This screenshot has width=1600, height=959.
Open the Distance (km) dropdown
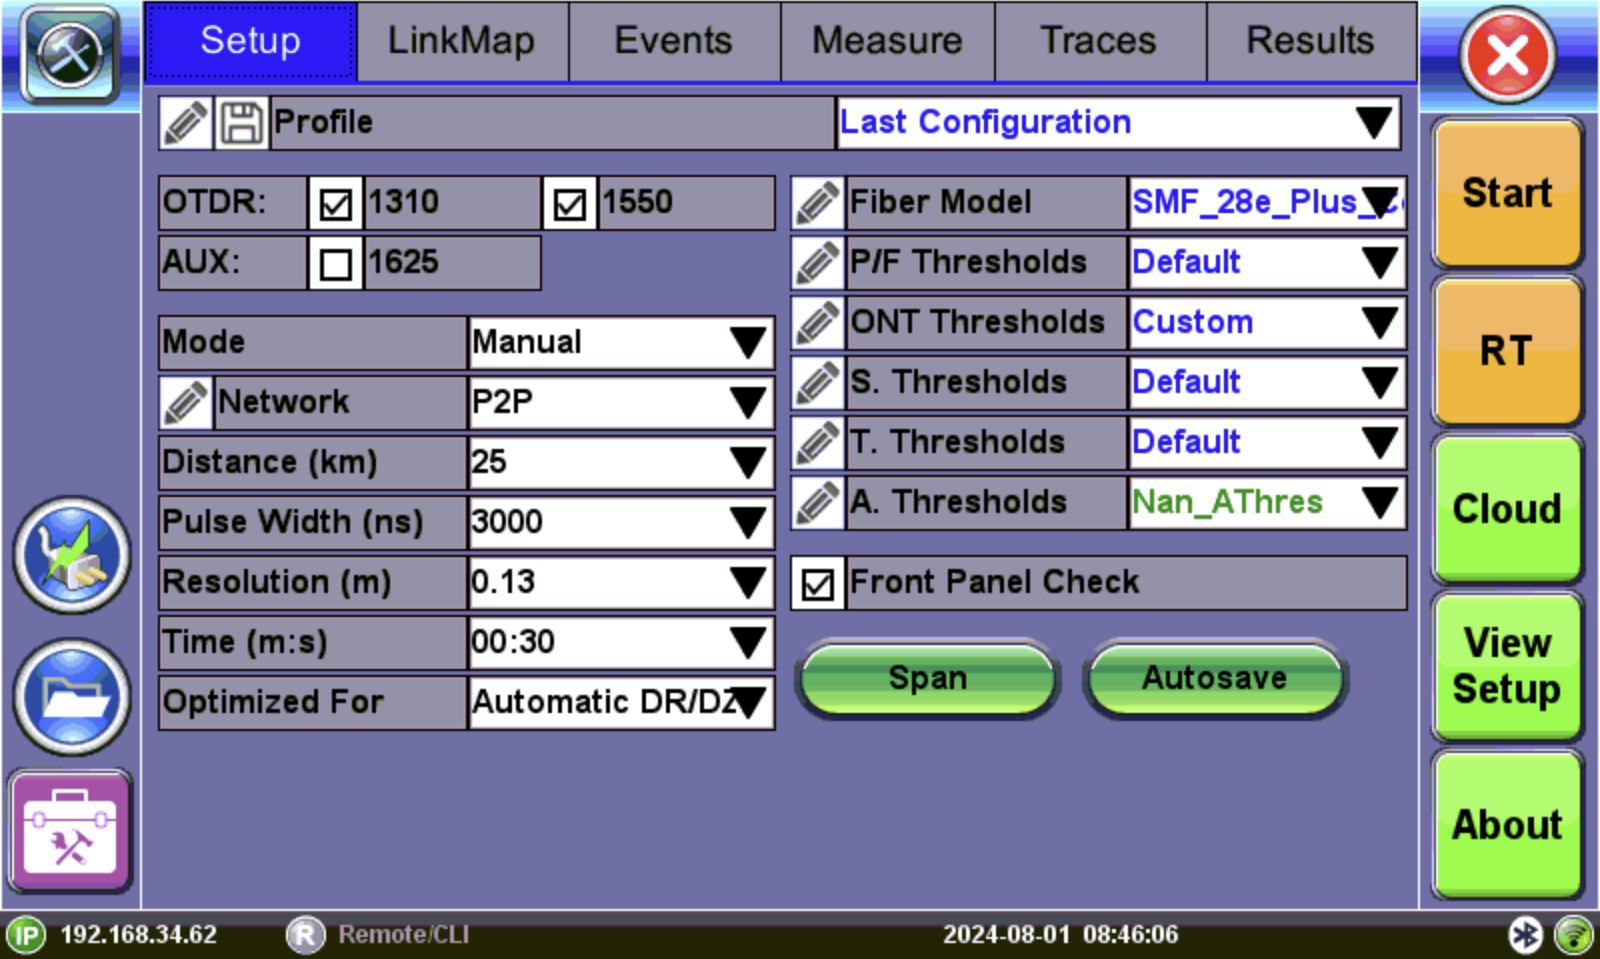pos(621,463)
